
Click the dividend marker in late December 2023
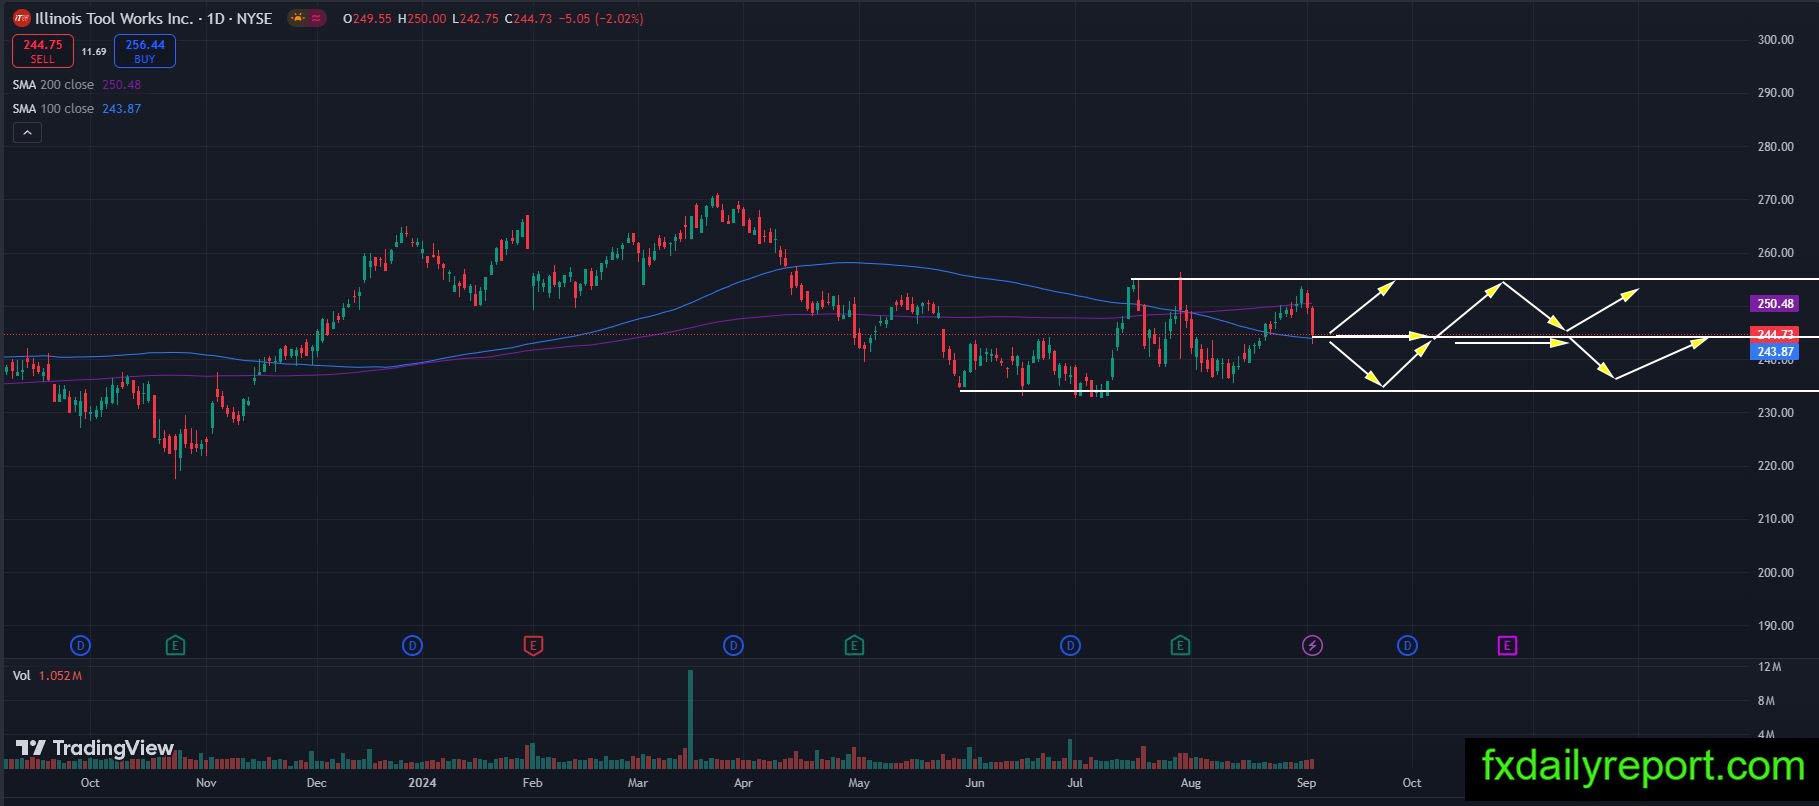tap(412, 646)
